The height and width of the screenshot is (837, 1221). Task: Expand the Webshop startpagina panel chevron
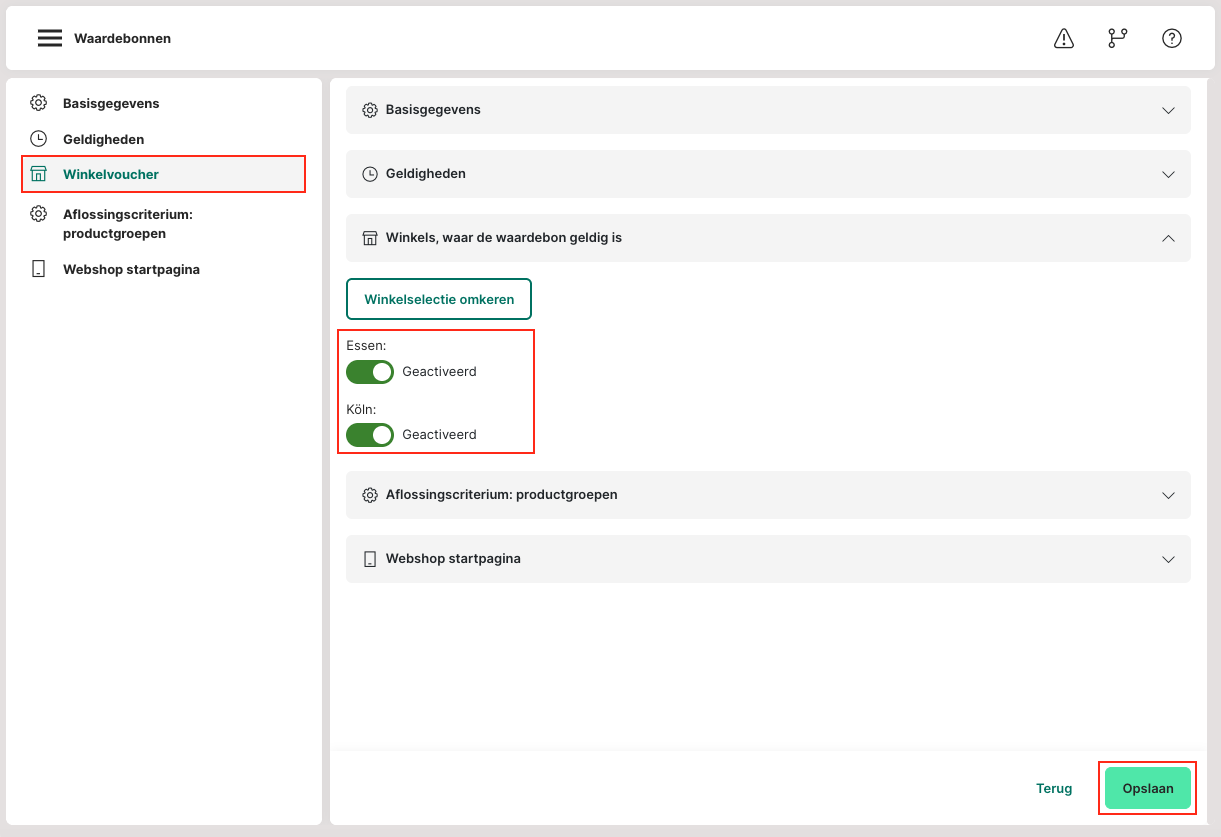1168,559
